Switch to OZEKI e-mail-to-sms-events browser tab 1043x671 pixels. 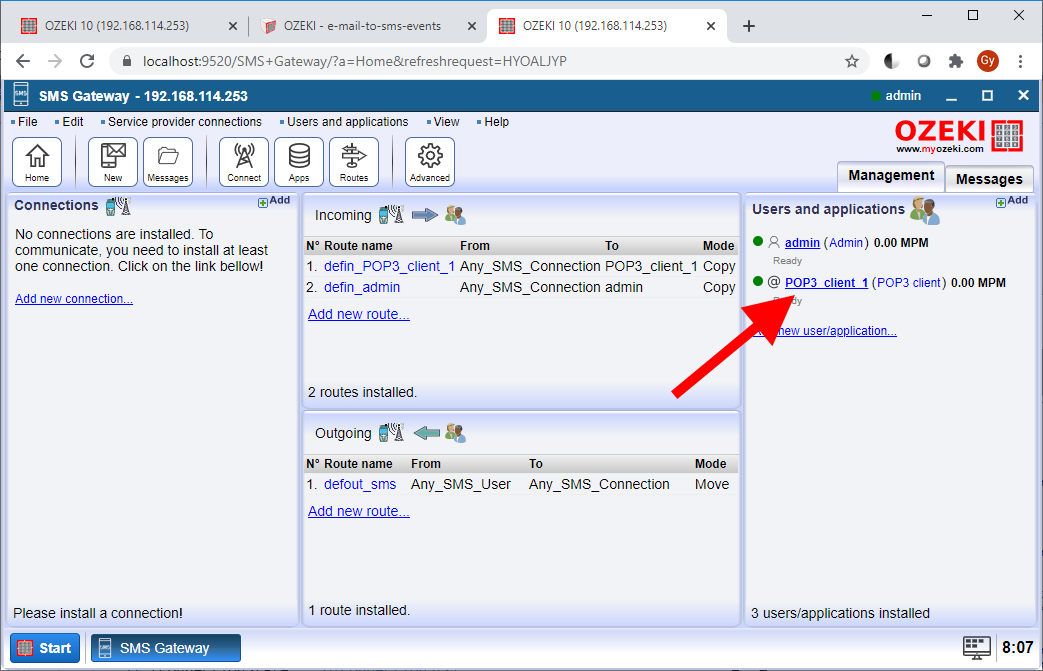[x=363, y=26]
